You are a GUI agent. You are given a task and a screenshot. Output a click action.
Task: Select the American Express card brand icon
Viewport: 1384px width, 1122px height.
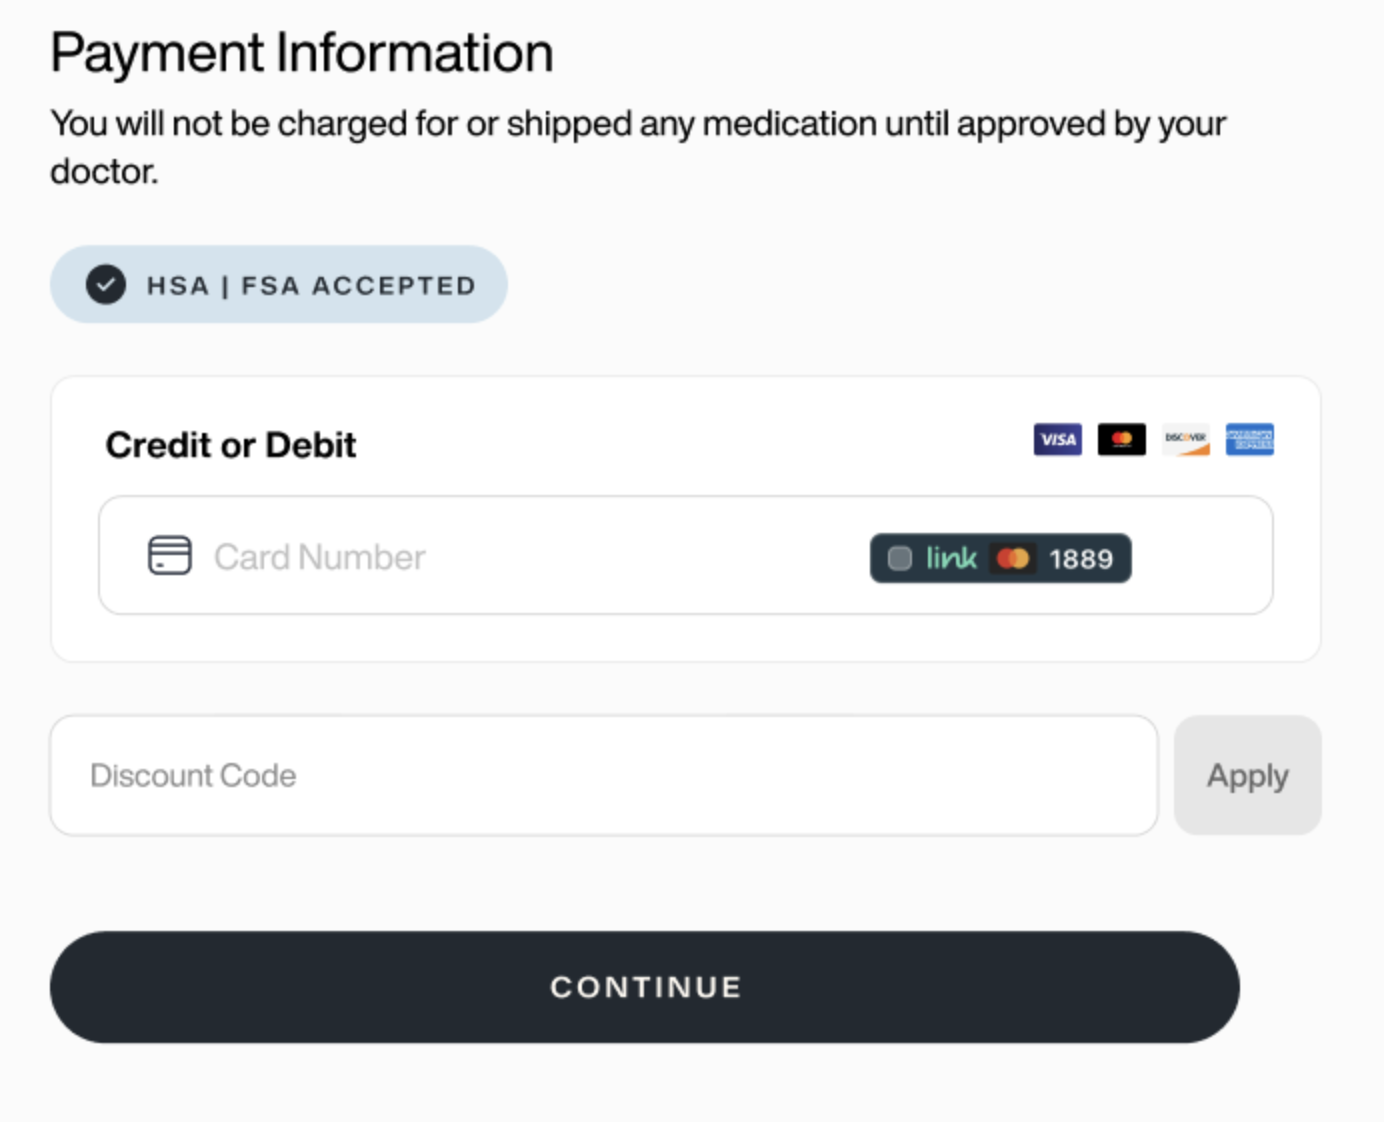click(x=1248, y=440)
